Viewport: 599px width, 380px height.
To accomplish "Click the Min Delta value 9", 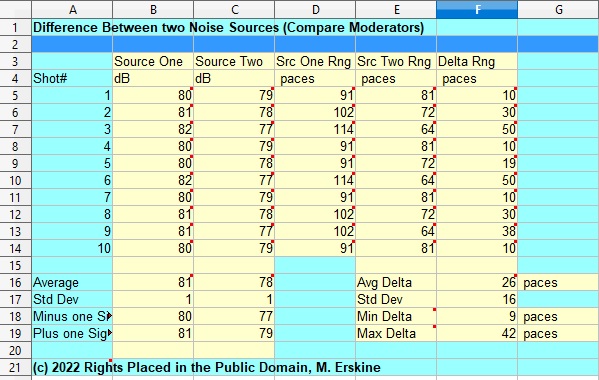I will tap(477, 316).
